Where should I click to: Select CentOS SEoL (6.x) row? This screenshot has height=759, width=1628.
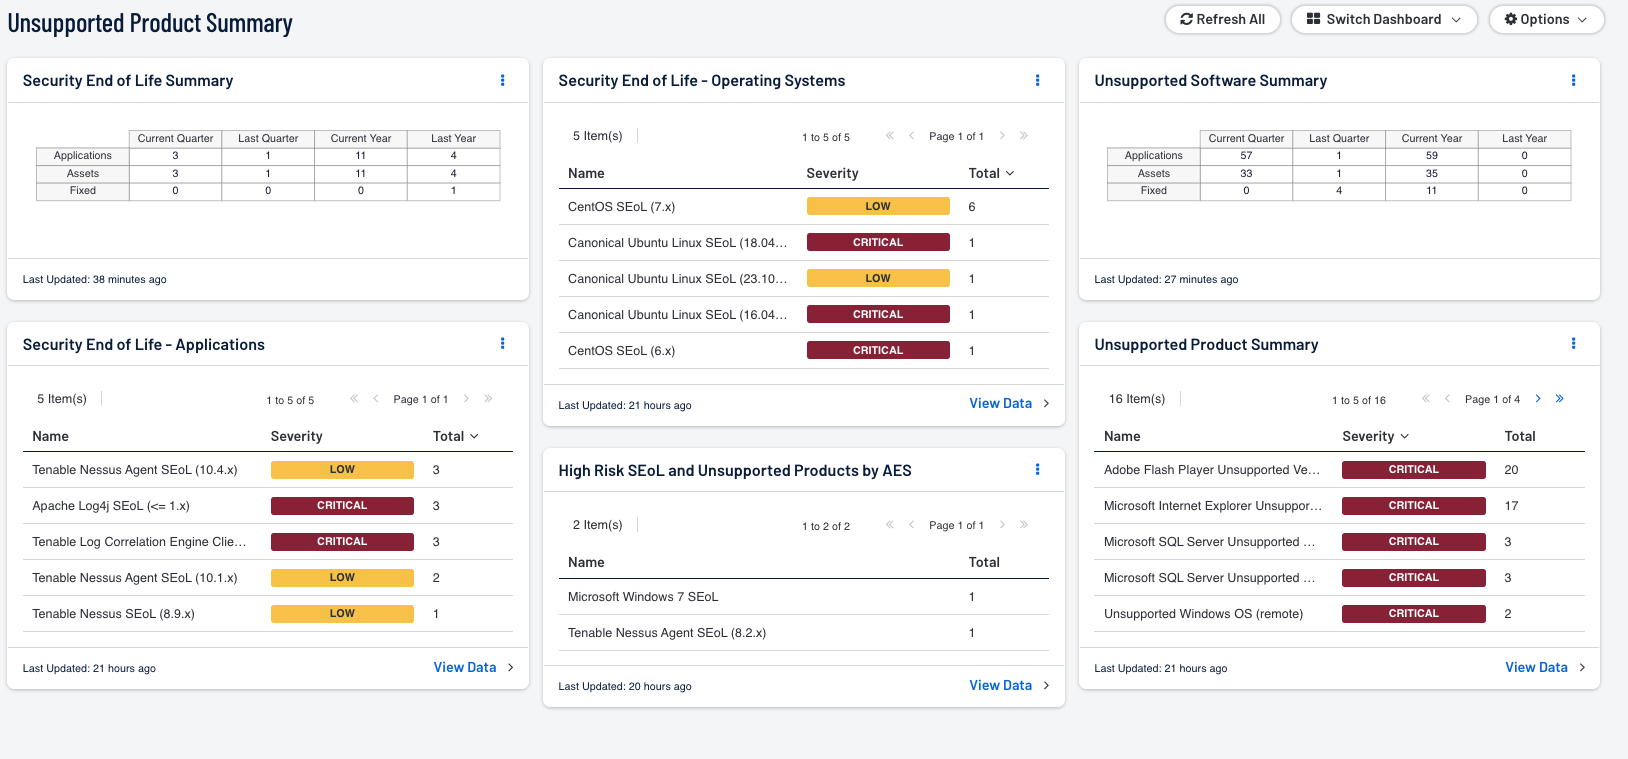point(804,351)
